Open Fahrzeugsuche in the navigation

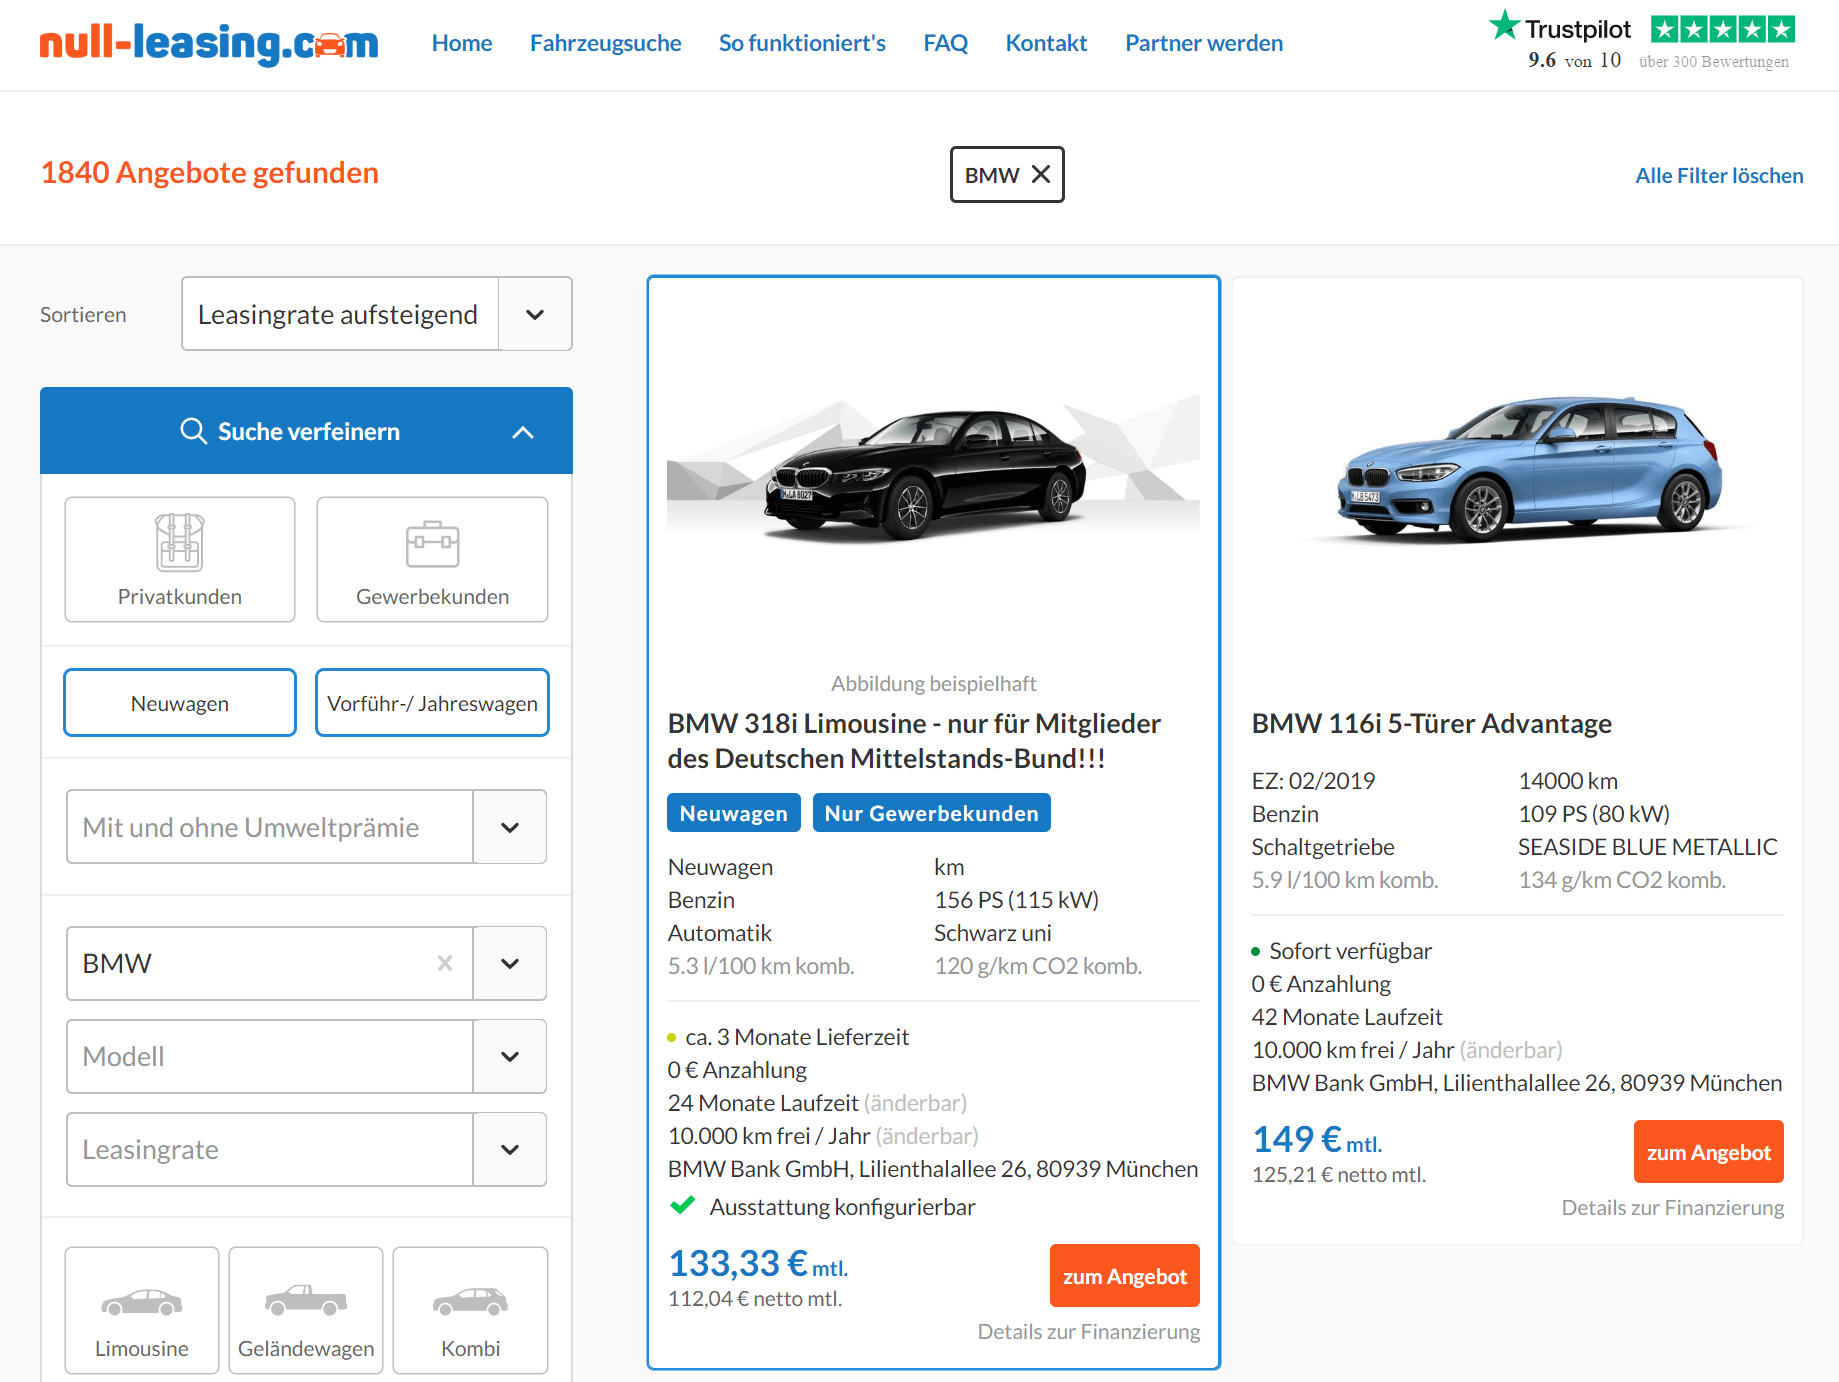point(606,43)
